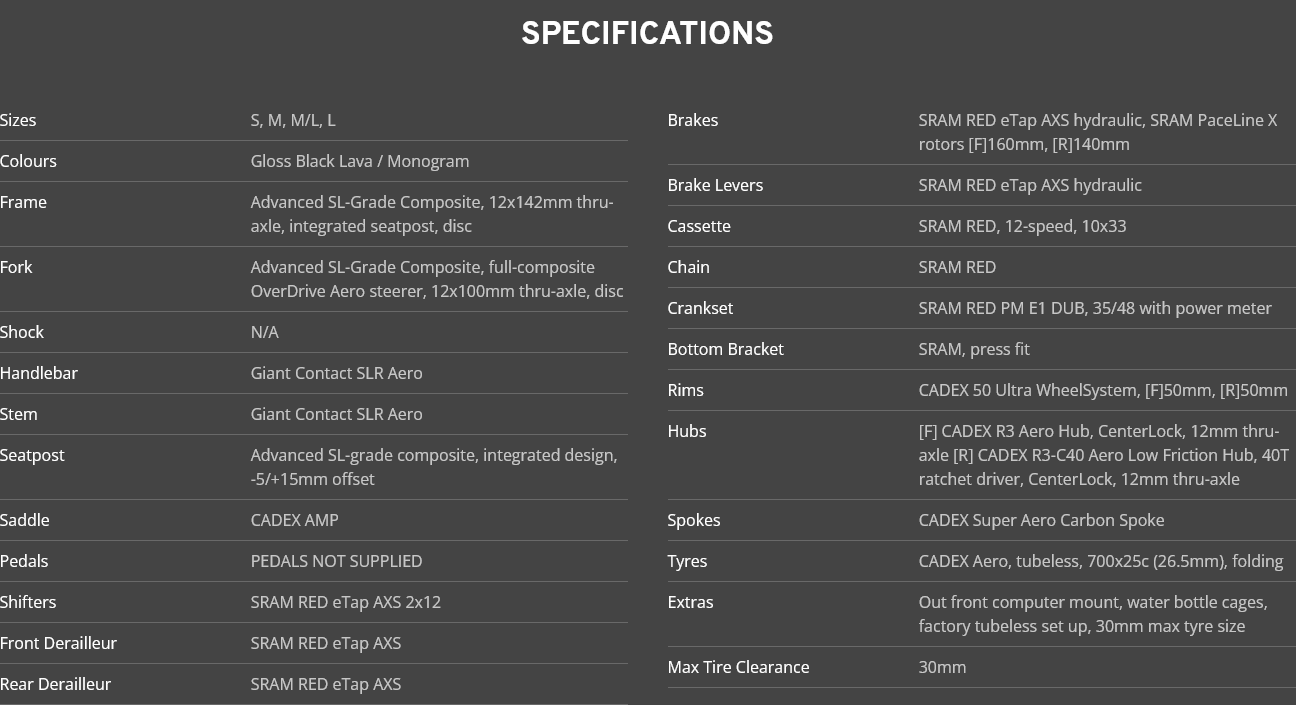Screen dimensions: 1296x705
Task: Click the Frame specification label
Action: click(x=23, y=202)
